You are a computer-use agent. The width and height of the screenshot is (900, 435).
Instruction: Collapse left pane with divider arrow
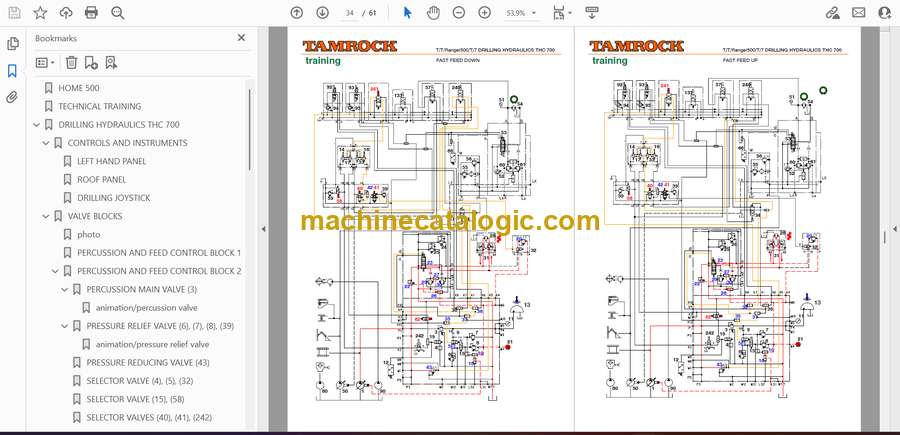[263, 229]
